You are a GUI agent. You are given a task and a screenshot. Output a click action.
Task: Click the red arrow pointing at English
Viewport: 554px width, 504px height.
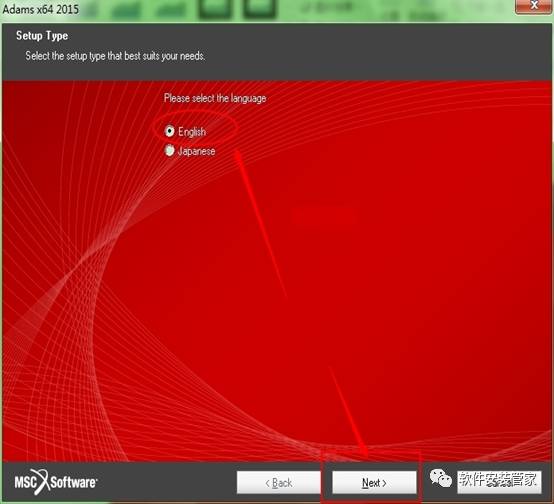[261, 223]
